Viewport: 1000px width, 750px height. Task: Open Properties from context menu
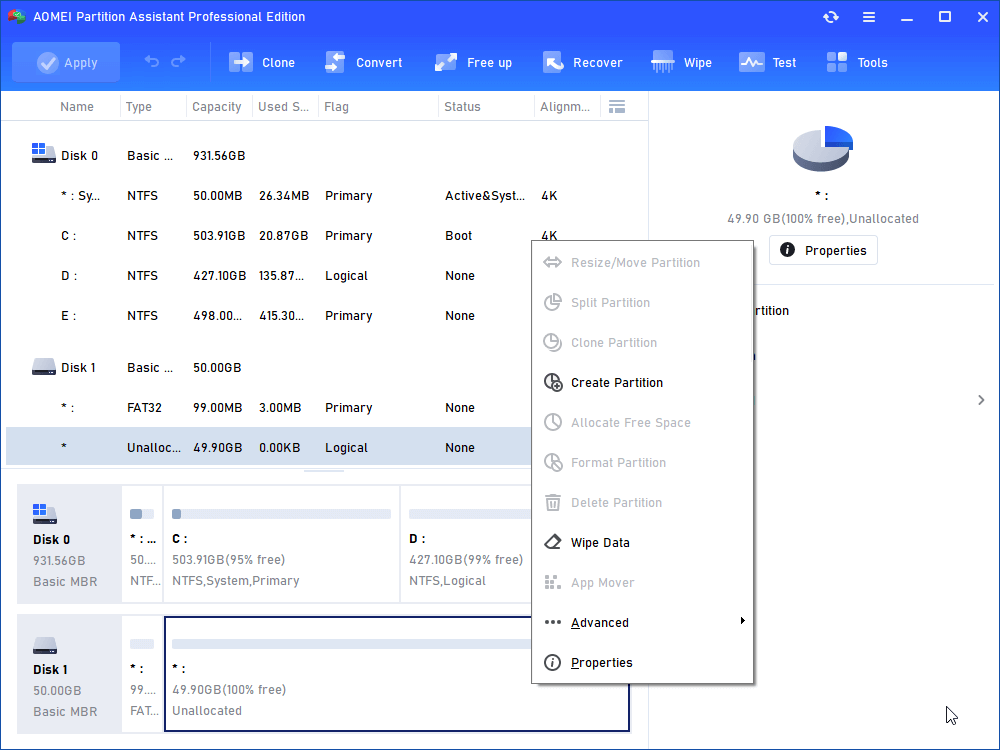point(642,663)
